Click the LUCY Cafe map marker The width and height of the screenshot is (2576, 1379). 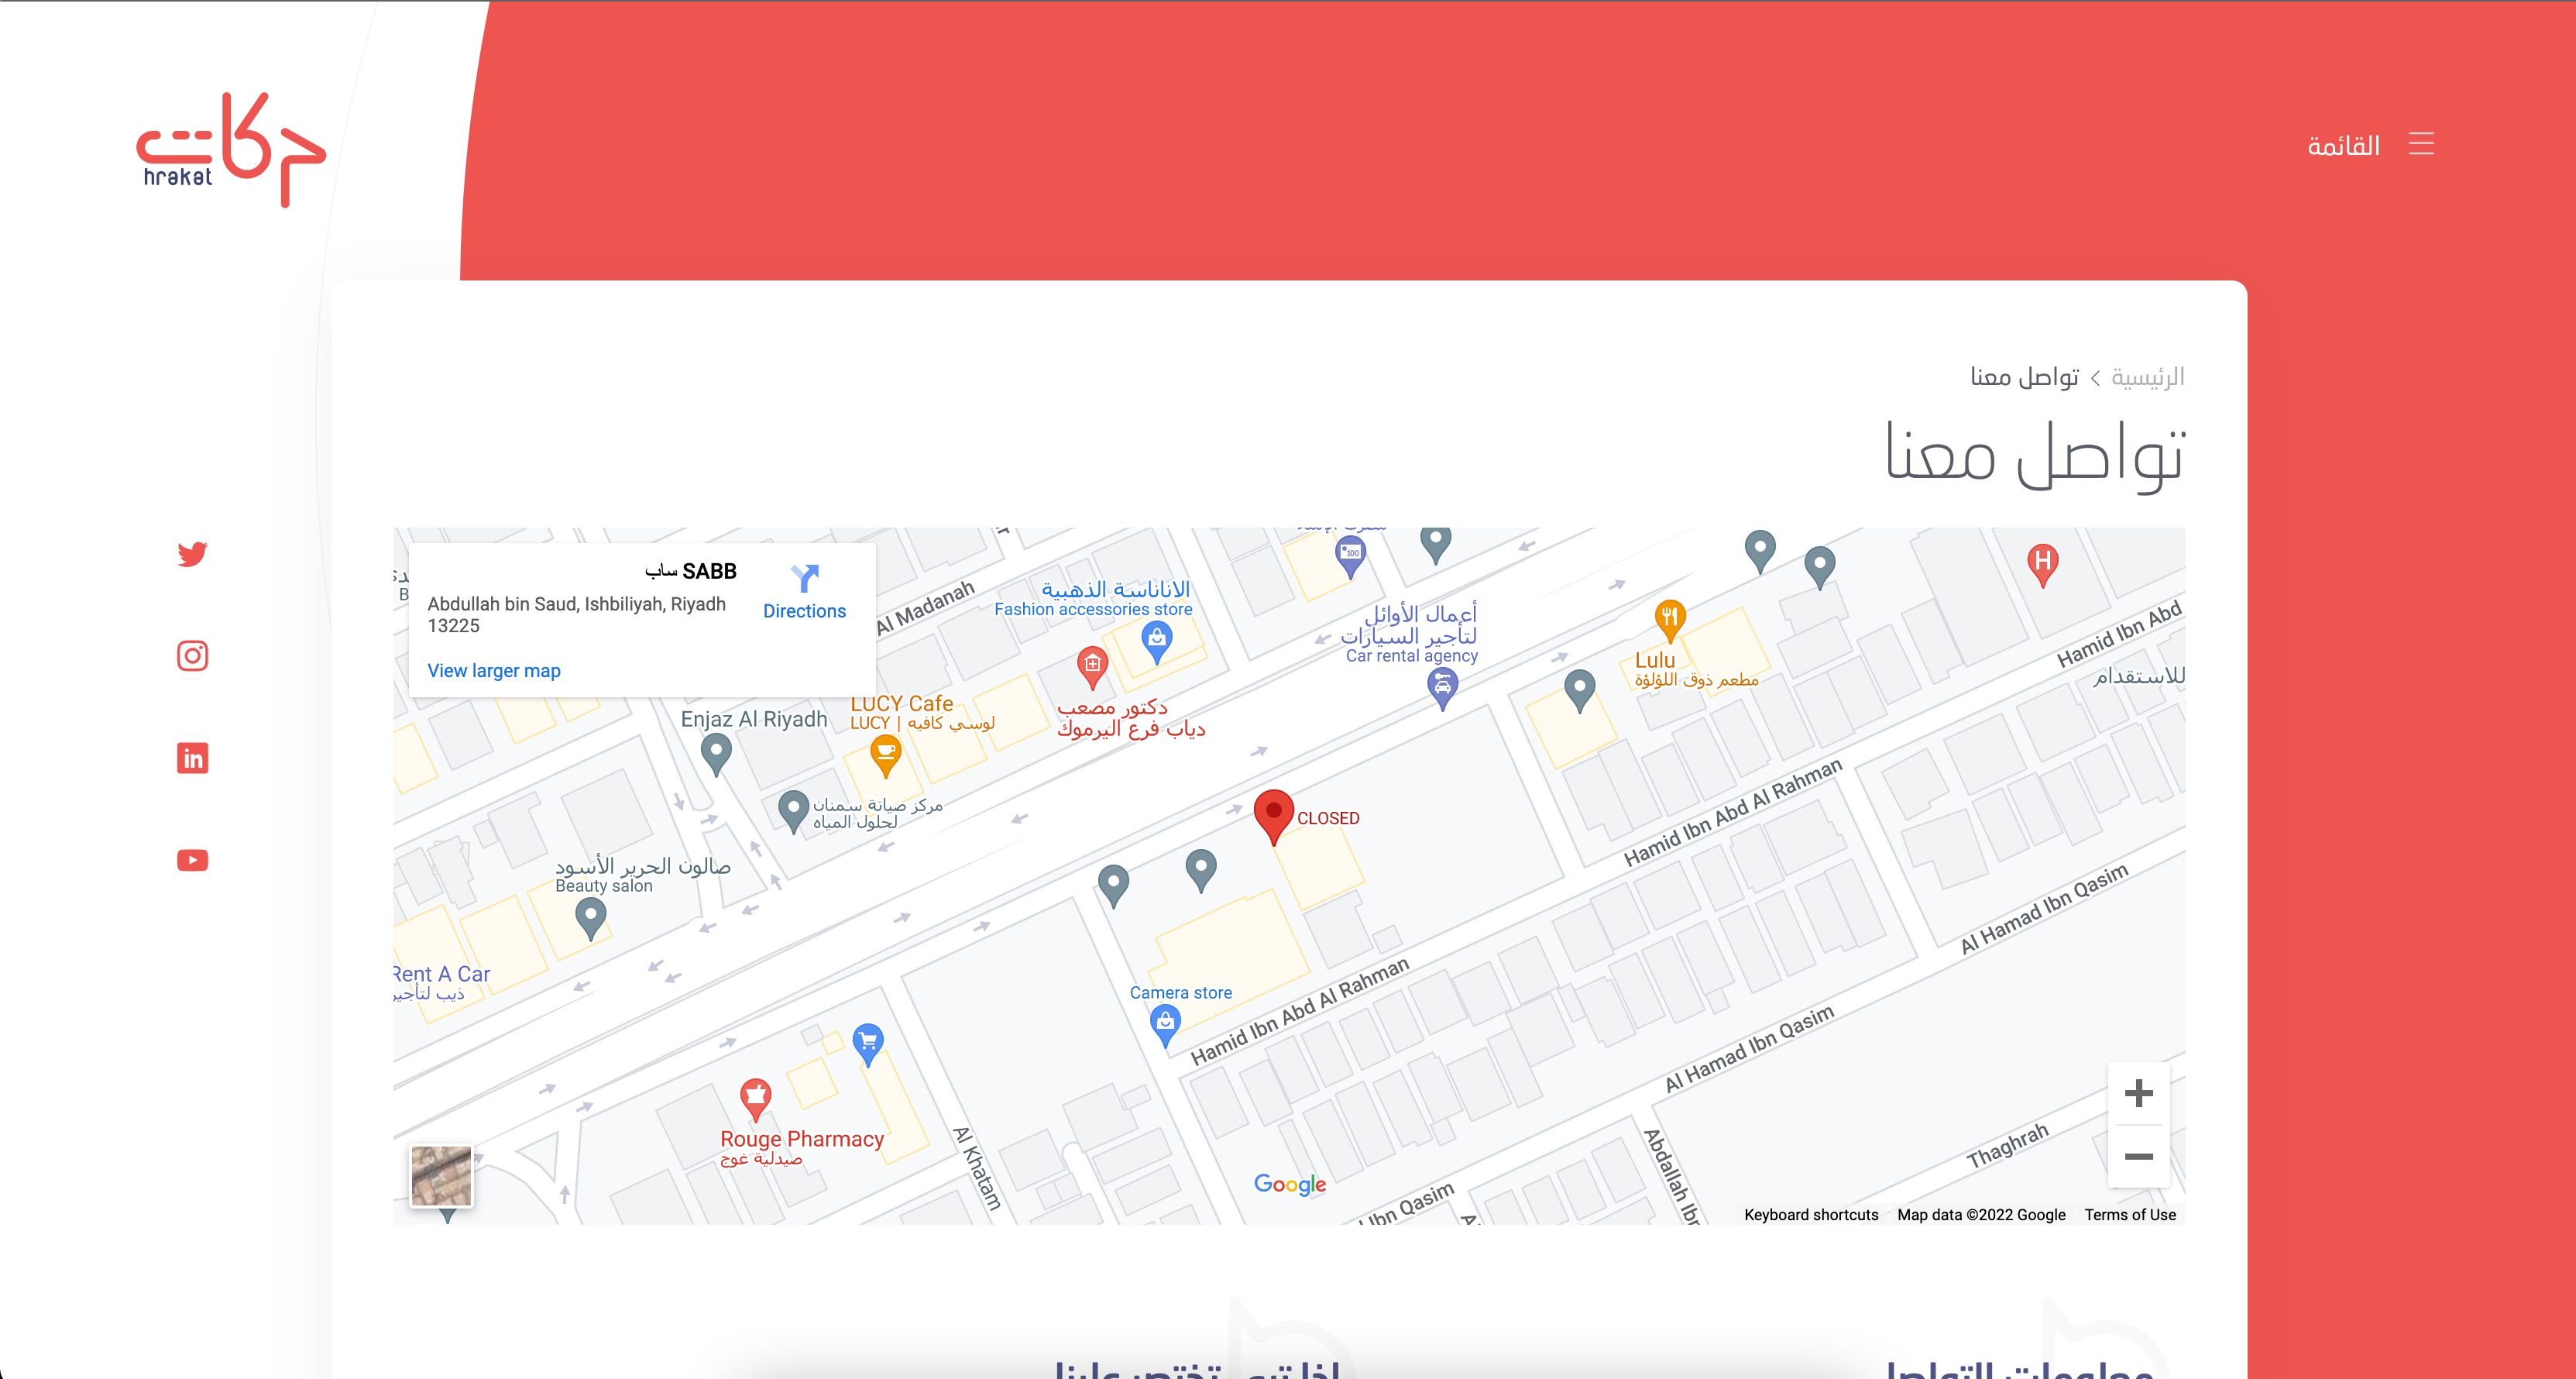pyautogui.click(x=885, y=755)
